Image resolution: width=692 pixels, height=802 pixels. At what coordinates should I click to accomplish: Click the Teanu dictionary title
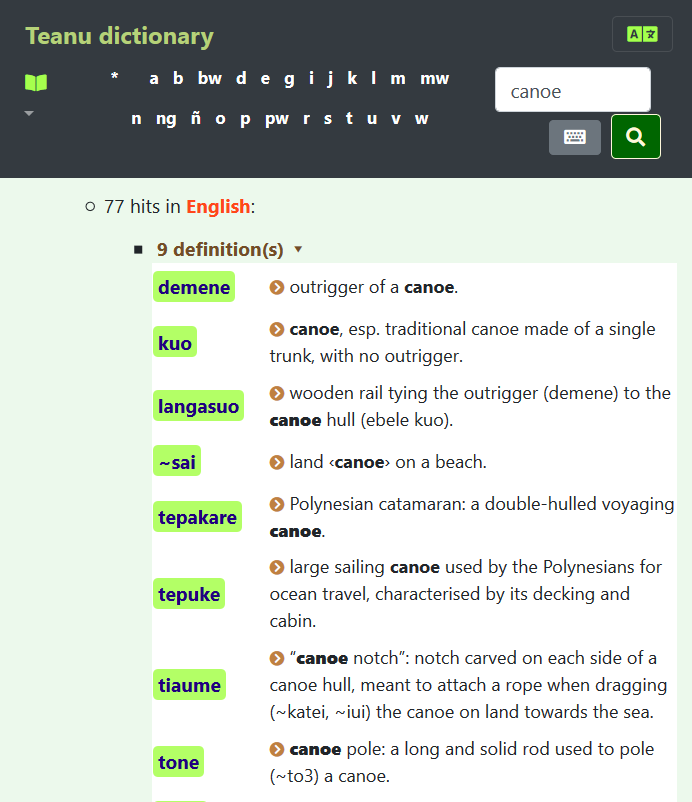coord(119,37)
